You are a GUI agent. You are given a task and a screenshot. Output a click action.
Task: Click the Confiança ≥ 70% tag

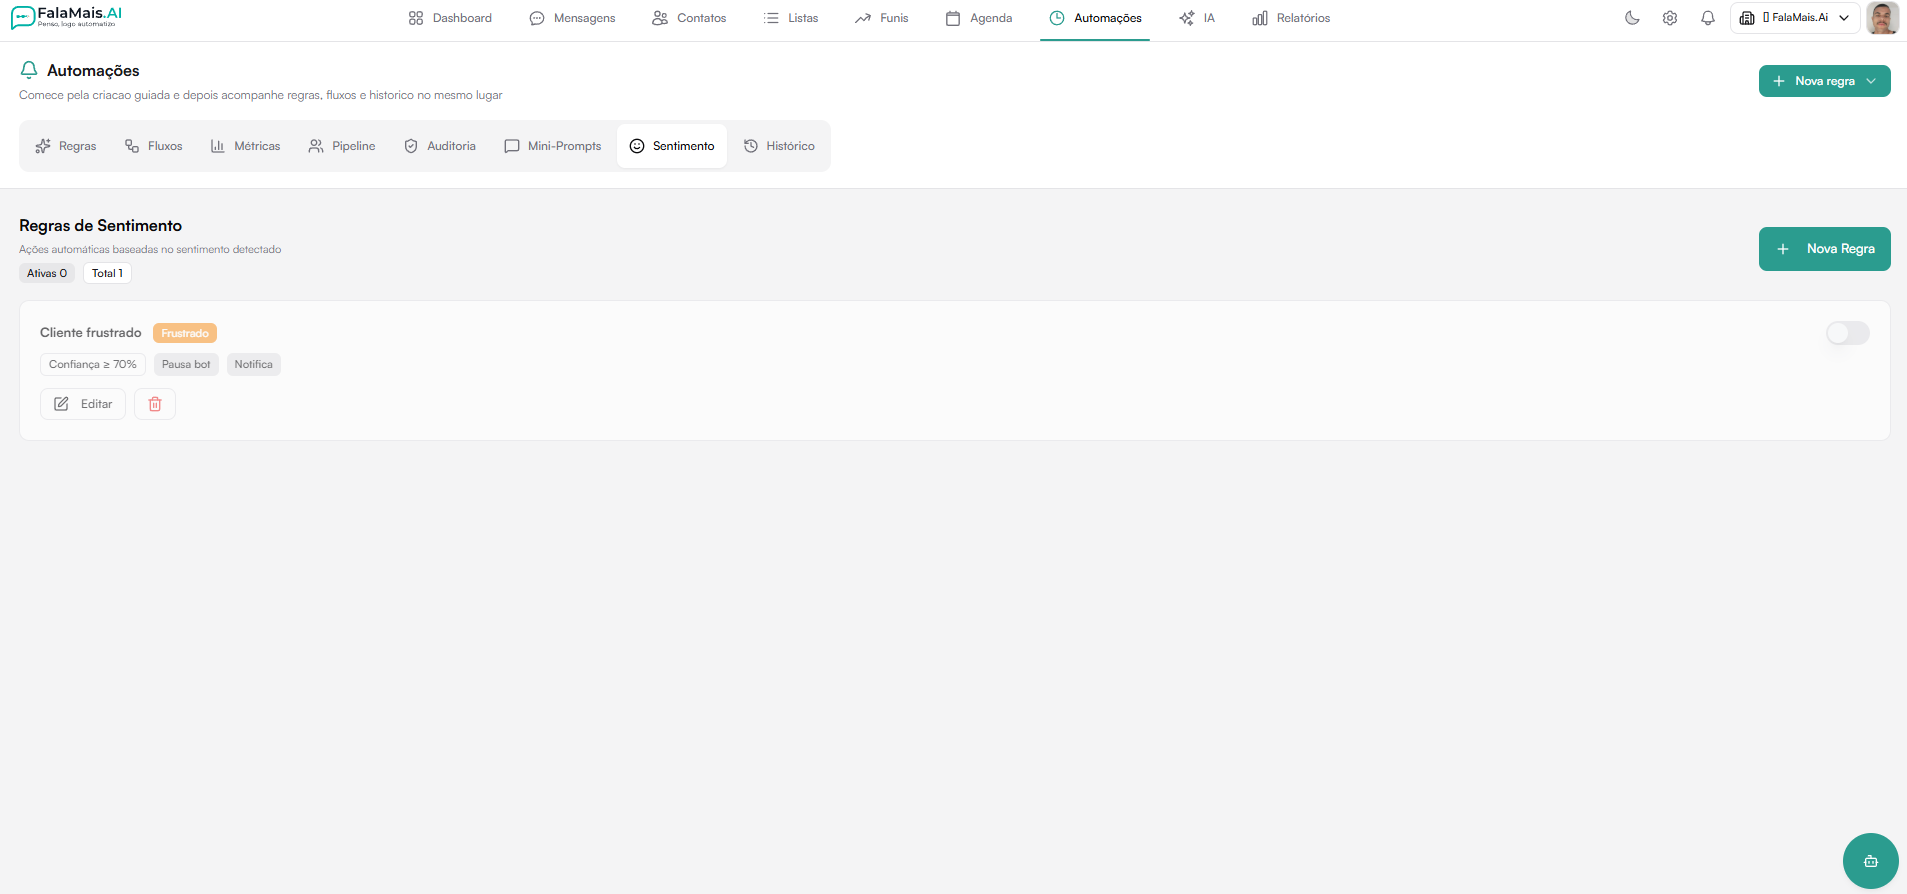[x=93, y=364]
